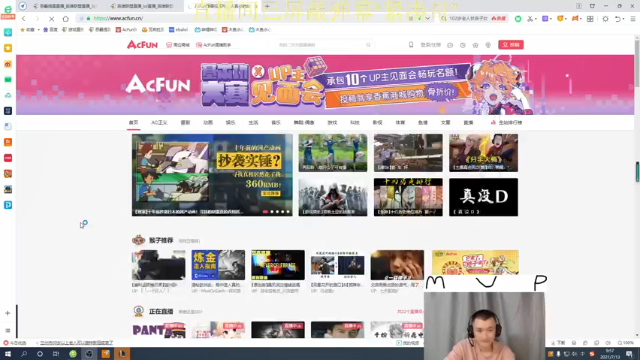Open the Windows Start button
Viewport: 640px width, 360px height.
[8, 354]
